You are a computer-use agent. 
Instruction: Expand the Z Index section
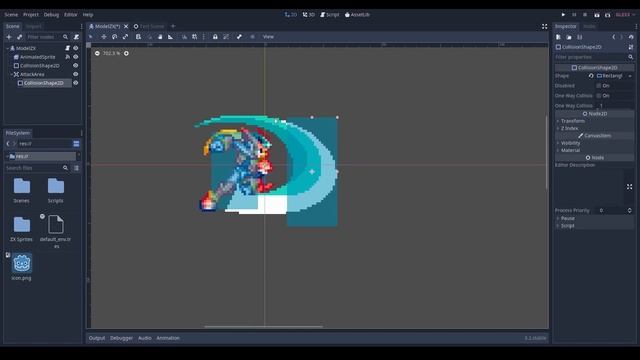coord(594,129)
